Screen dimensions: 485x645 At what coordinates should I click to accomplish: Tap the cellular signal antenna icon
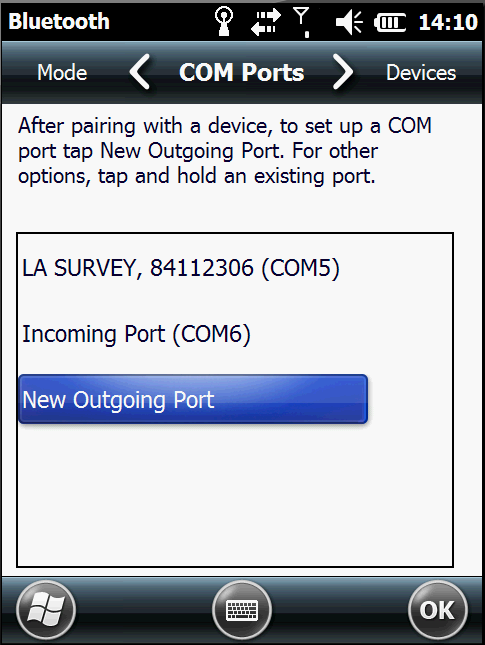click(302, 23)
